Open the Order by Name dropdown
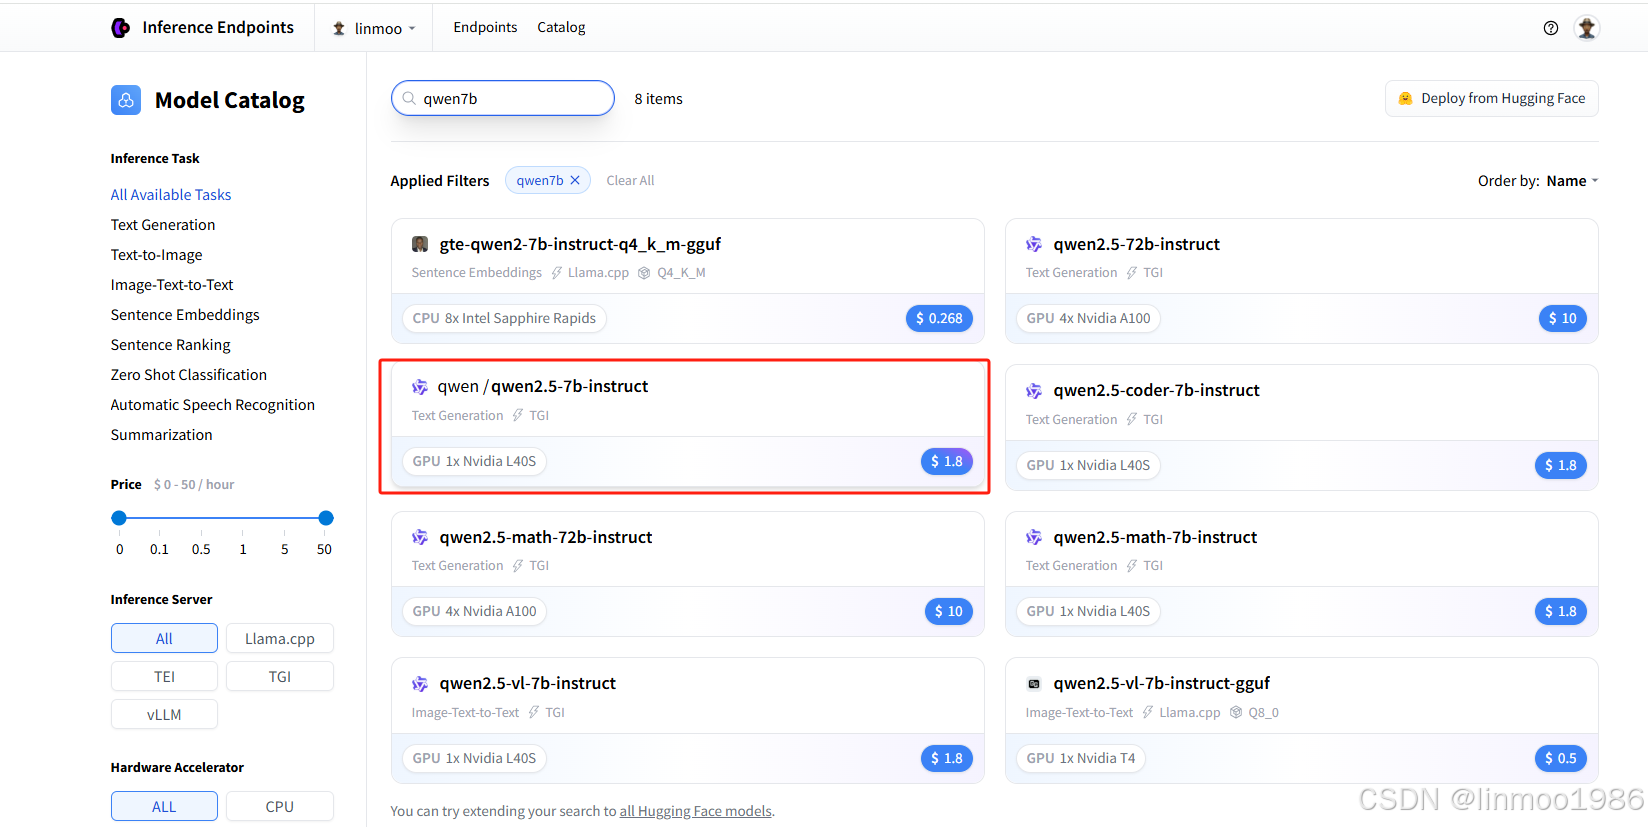The image size is (1648, 827). (x=1572, y=180)
